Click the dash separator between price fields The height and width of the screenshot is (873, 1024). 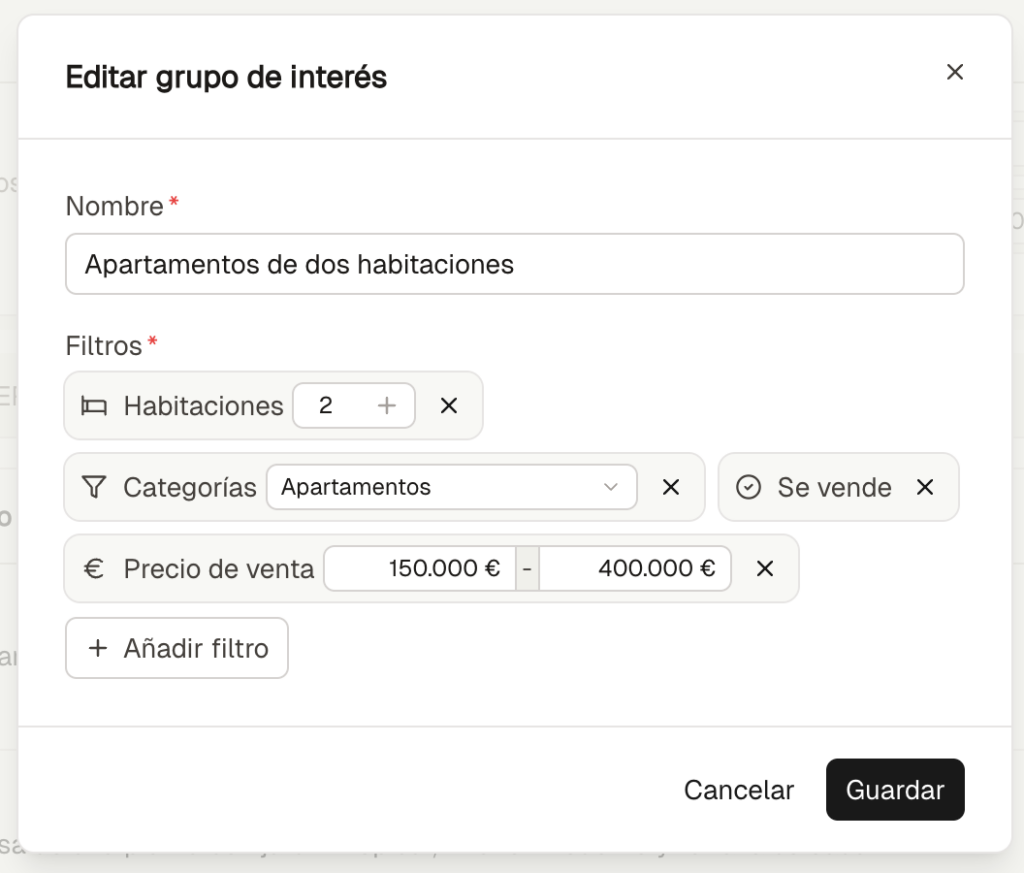click(x=527, y=568)
